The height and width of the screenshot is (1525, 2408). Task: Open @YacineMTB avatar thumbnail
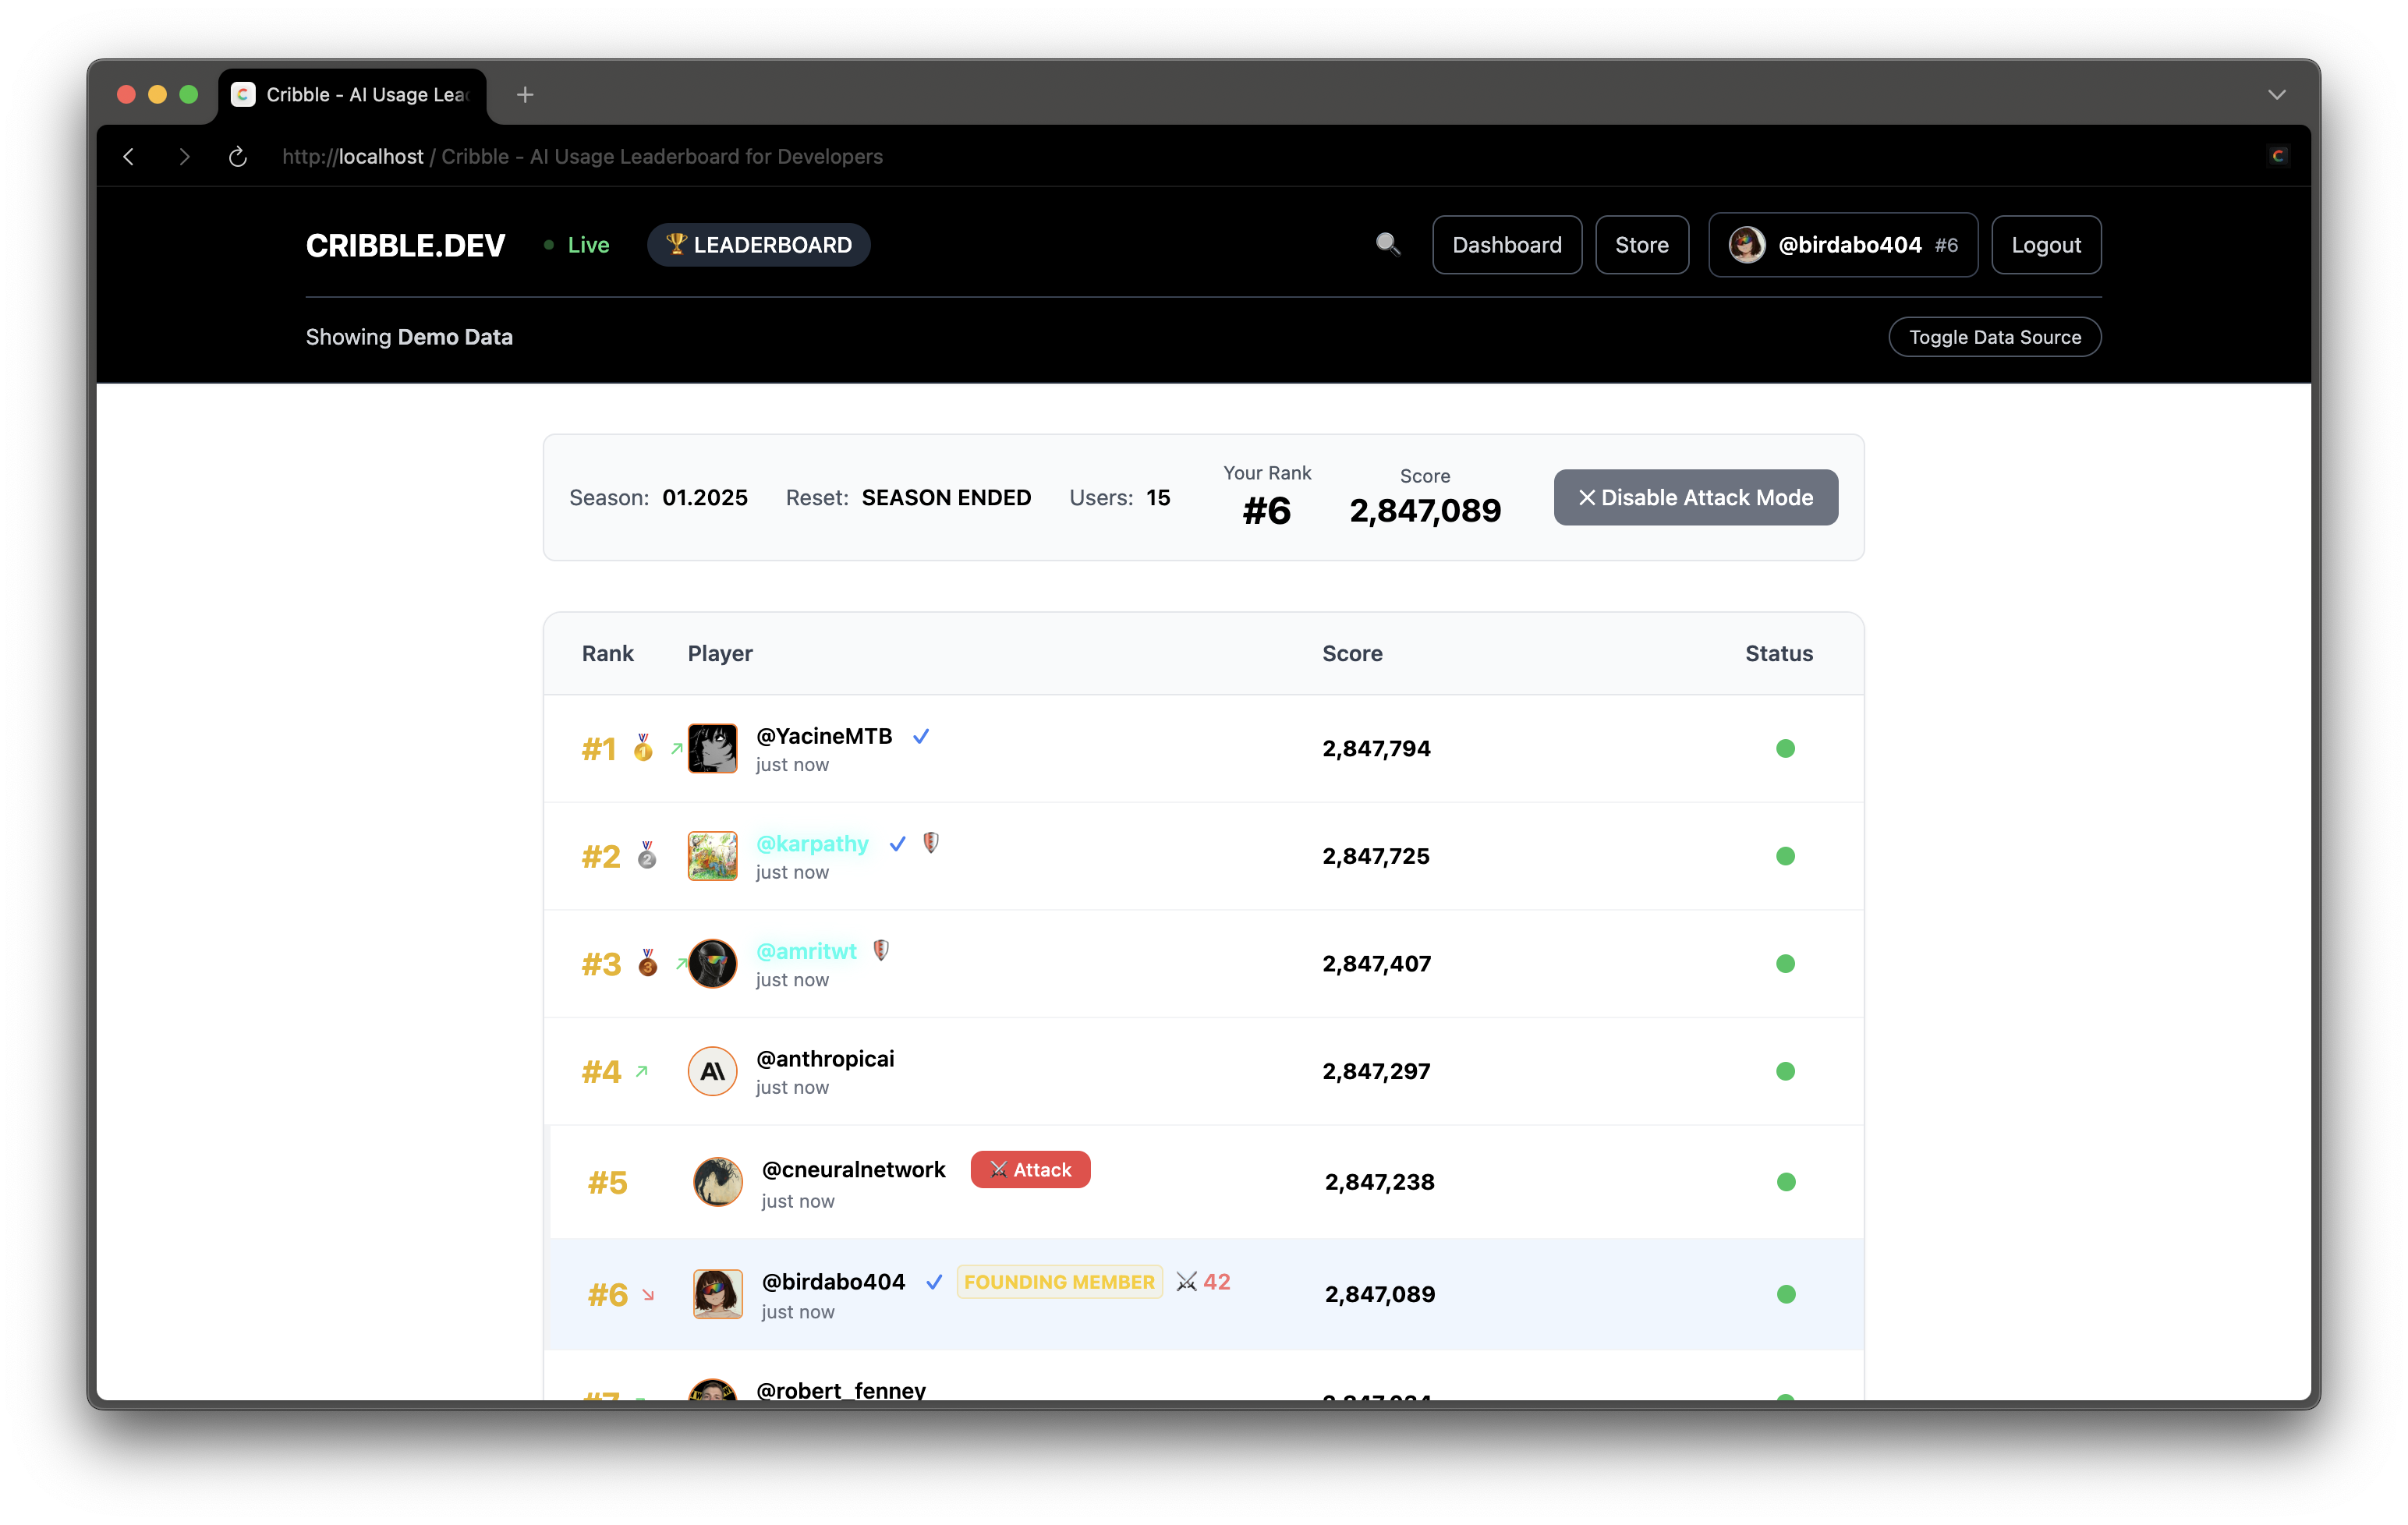[x=712, y=748]
